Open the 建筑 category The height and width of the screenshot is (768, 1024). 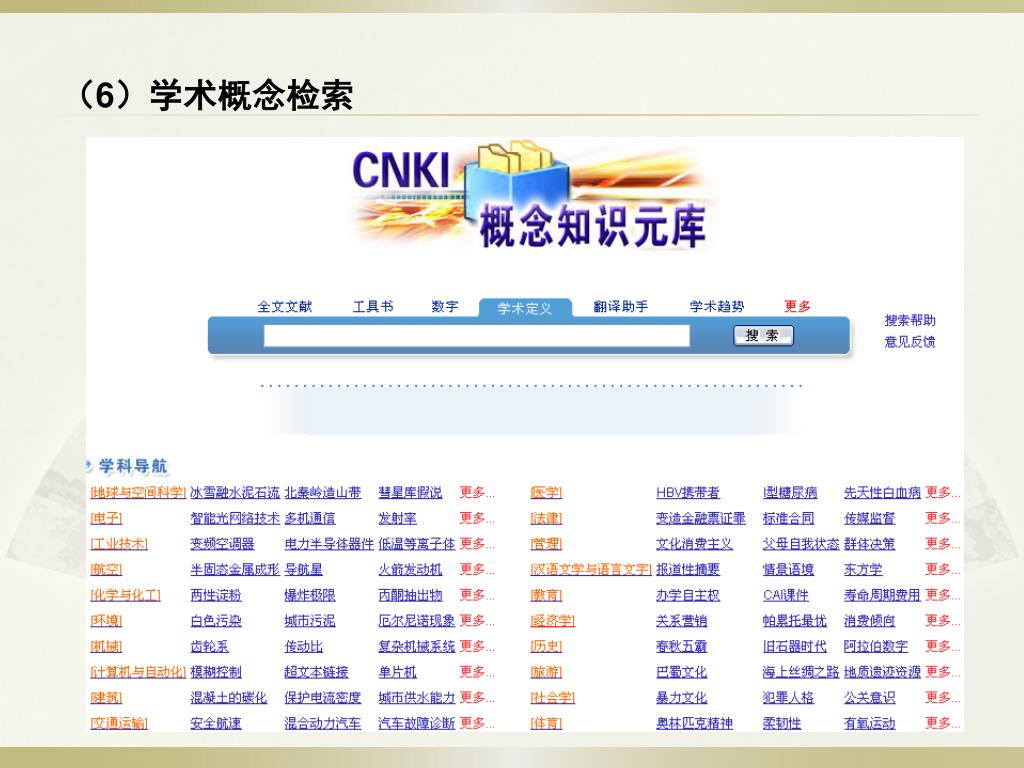[x=106, y=698]
